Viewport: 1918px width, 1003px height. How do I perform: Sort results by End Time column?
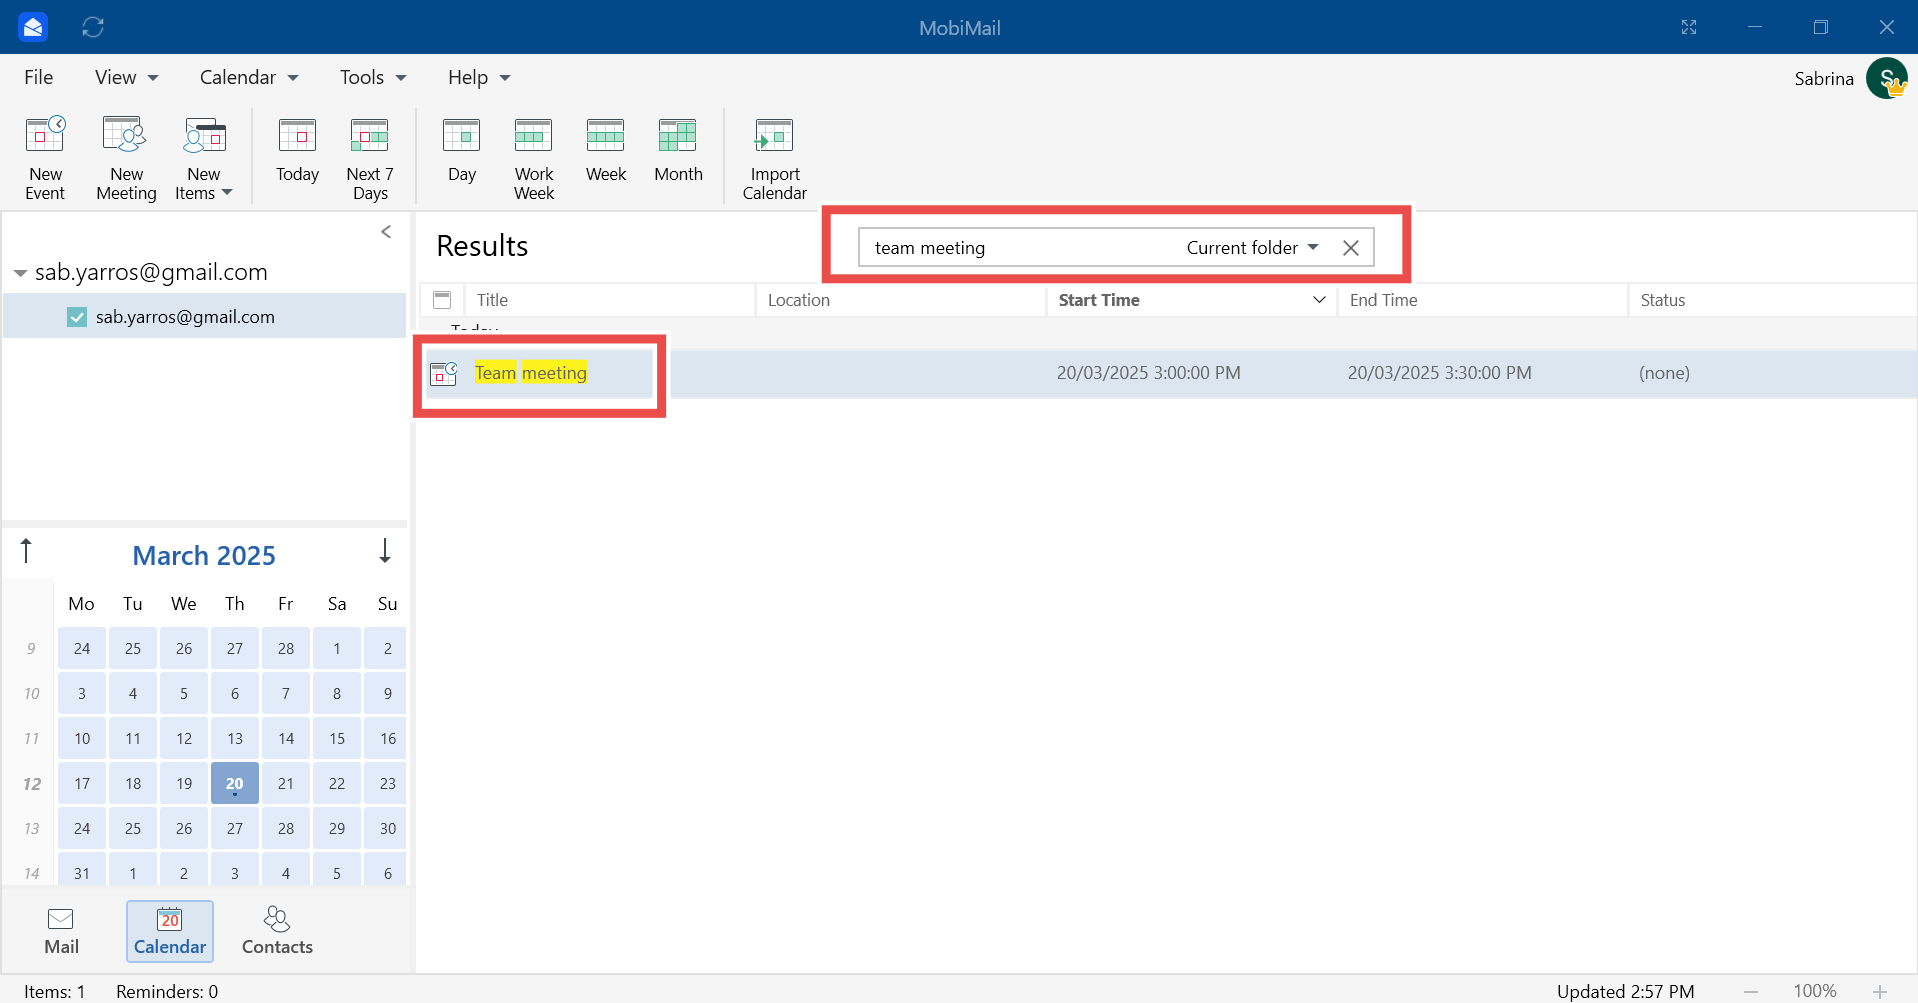click(x=1482, y=300)
